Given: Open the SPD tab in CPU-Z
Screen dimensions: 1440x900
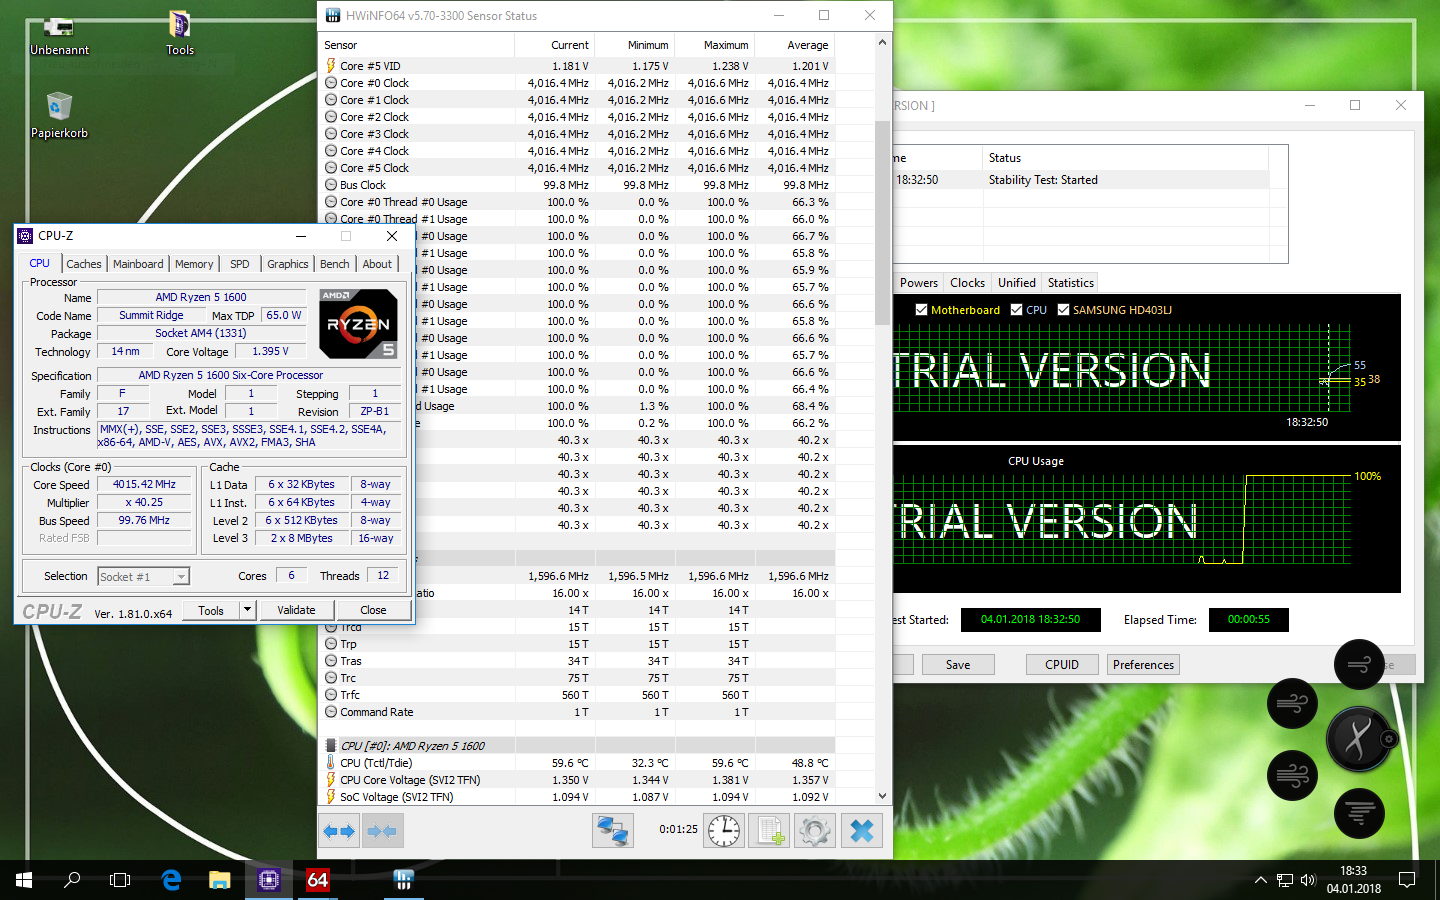Looking at the screenshot, I should [x=240, y=264].
